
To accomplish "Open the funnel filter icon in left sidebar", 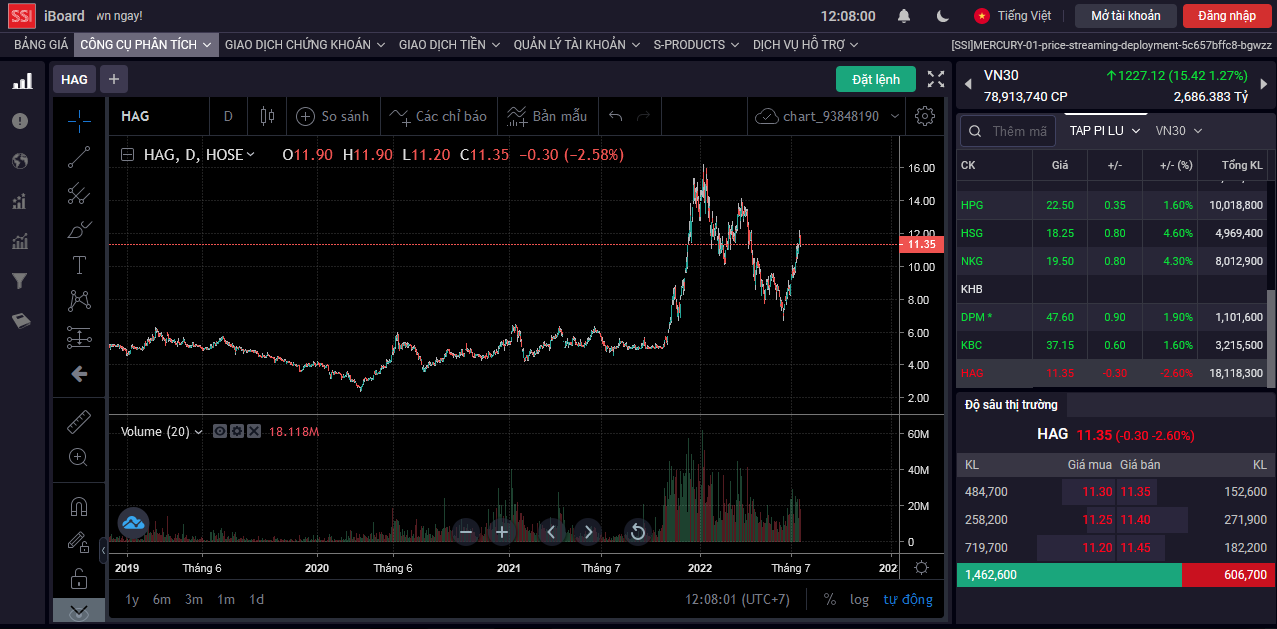I will click(x=19, y=281).
